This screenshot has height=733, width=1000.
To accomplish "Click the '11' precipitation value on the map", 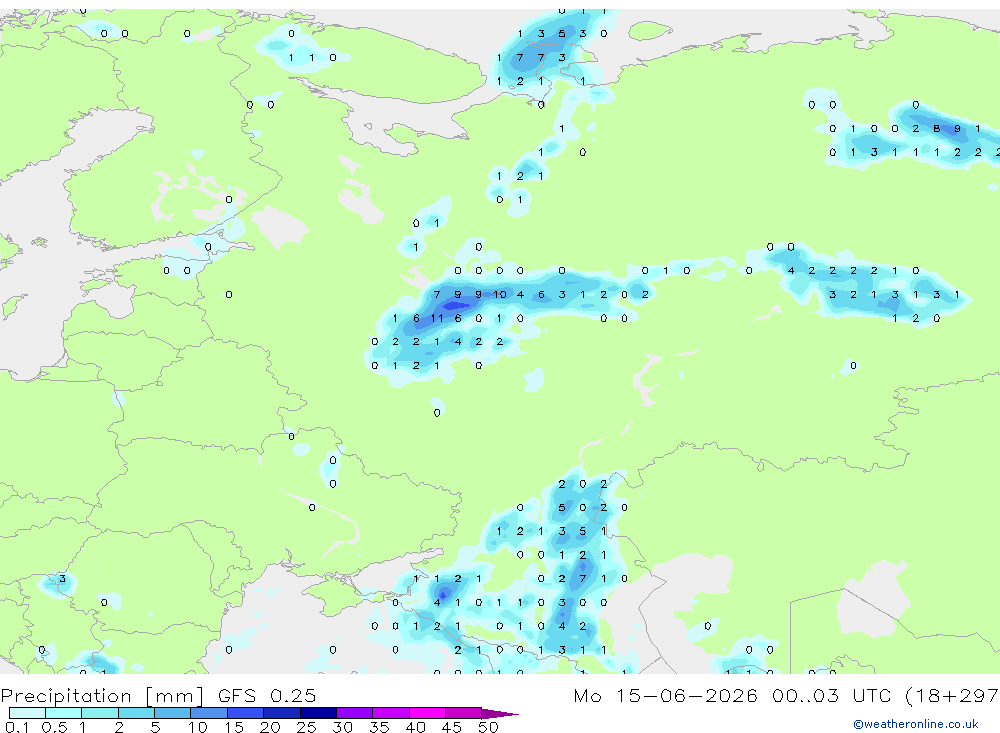I will 437,318.
